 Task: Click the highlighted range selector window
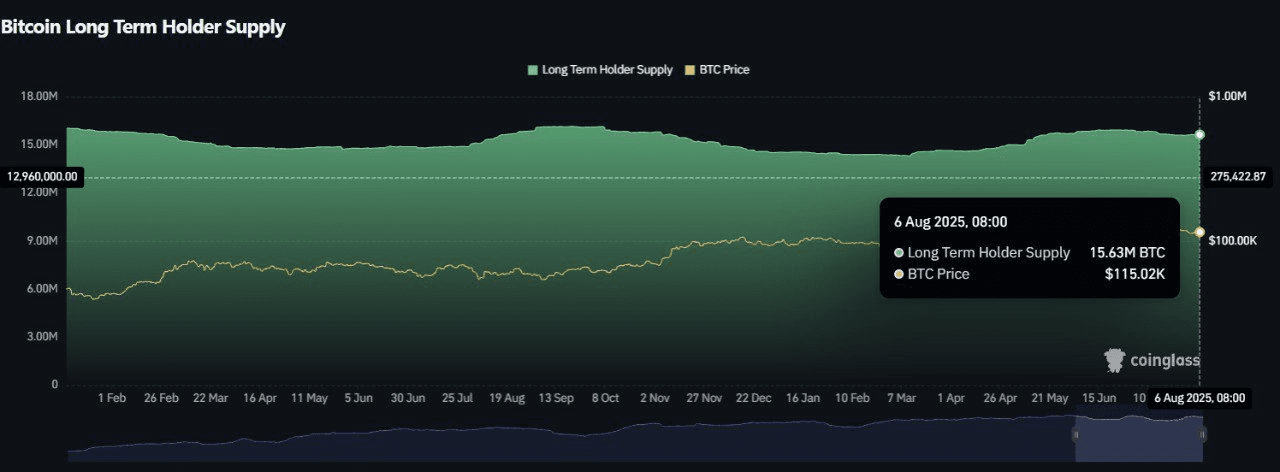pyautogui.click(x=1139, y=439)
